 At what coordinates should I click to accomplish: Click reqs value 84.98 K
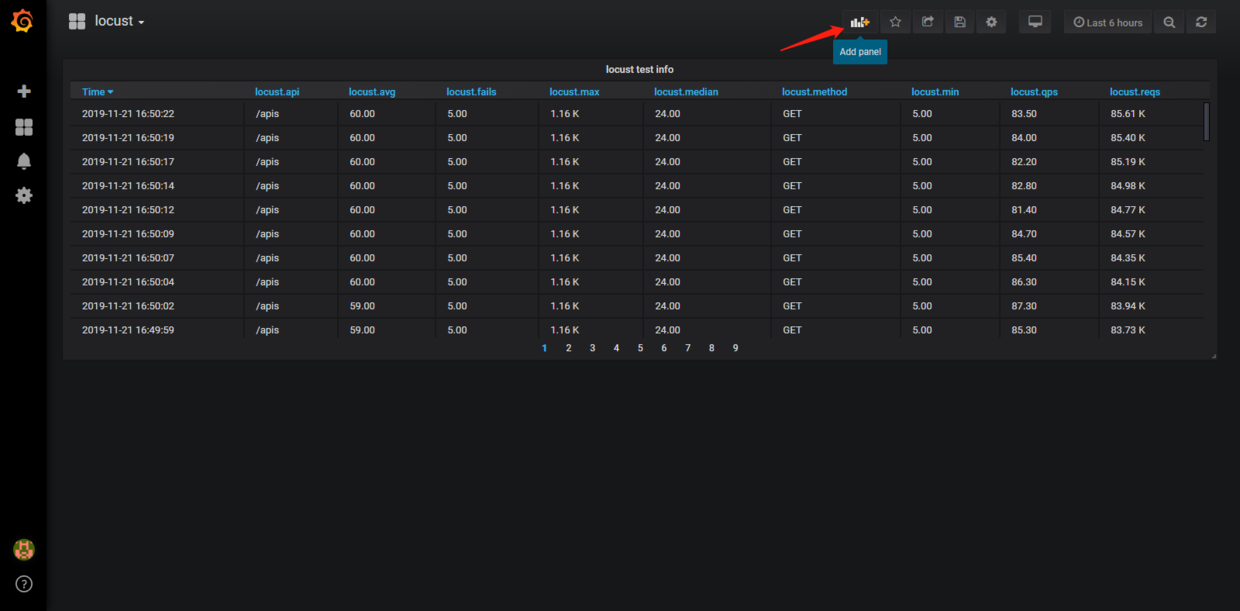[x=1128, y=186]
